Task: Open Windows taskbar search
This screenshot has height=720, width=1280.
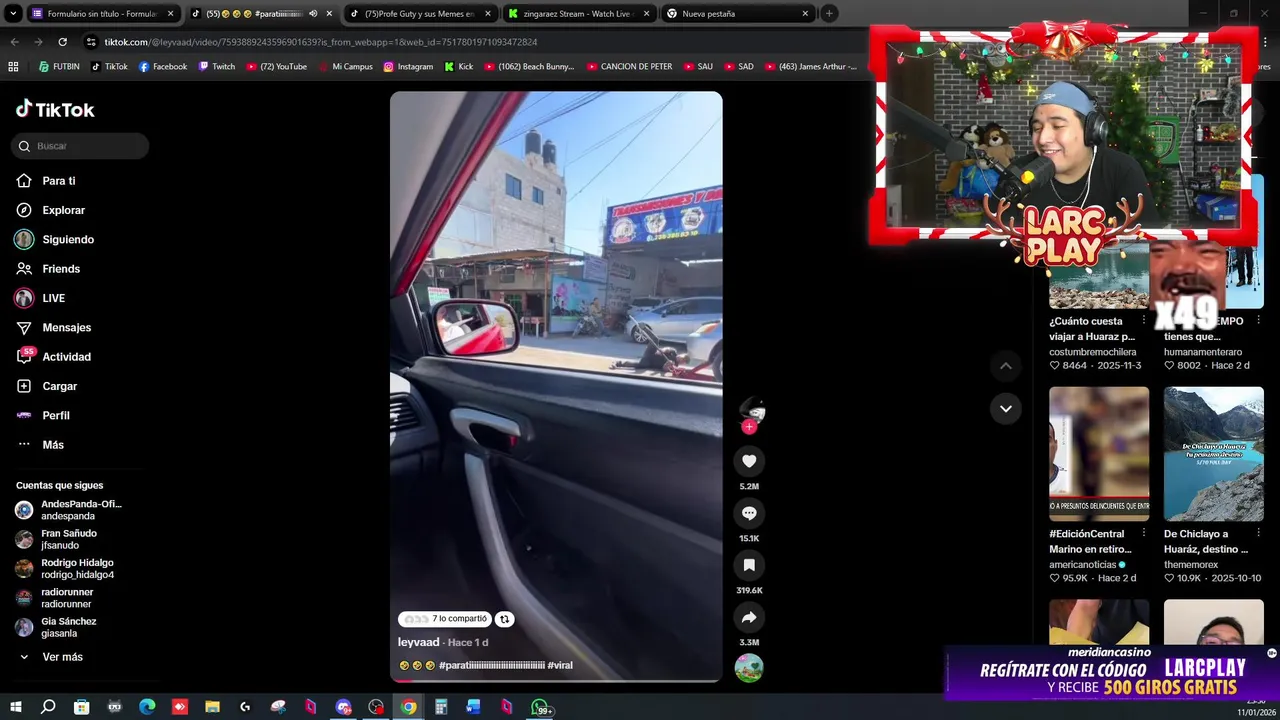Action: tap(48, 707)
